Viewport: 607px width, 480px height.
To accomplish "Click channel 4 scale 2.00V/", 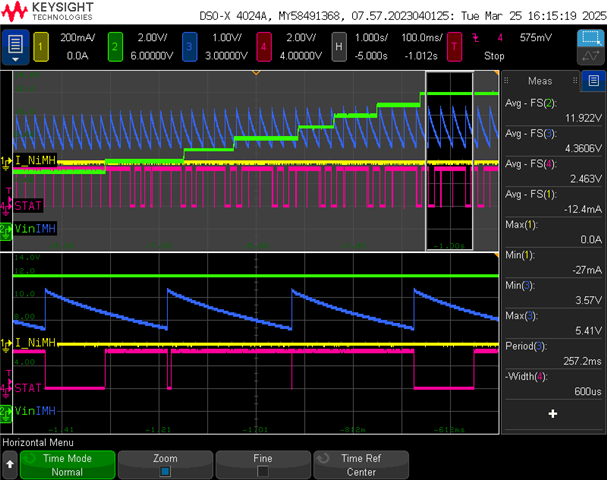I will click(x=301, y=38).
